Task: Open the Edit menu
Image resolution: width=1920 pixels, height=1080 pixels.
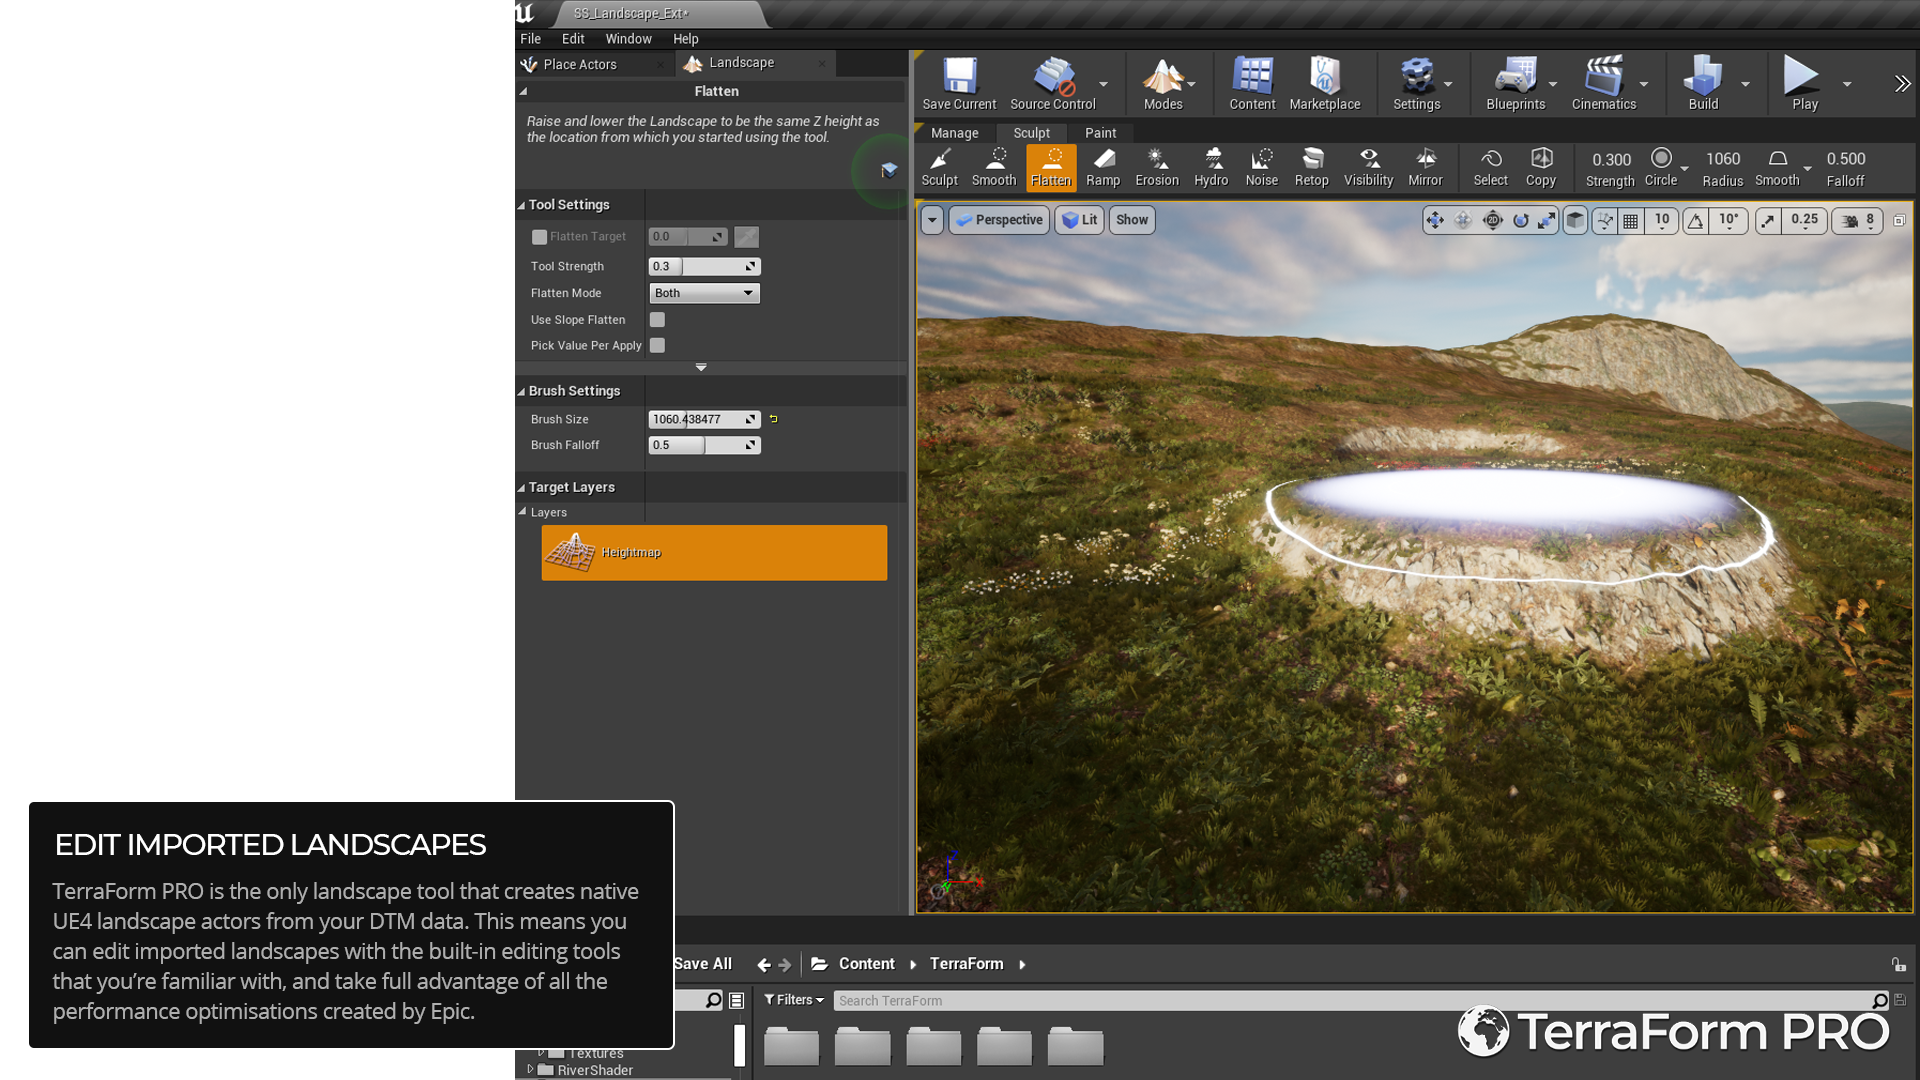Action: [x=573, y=39]
